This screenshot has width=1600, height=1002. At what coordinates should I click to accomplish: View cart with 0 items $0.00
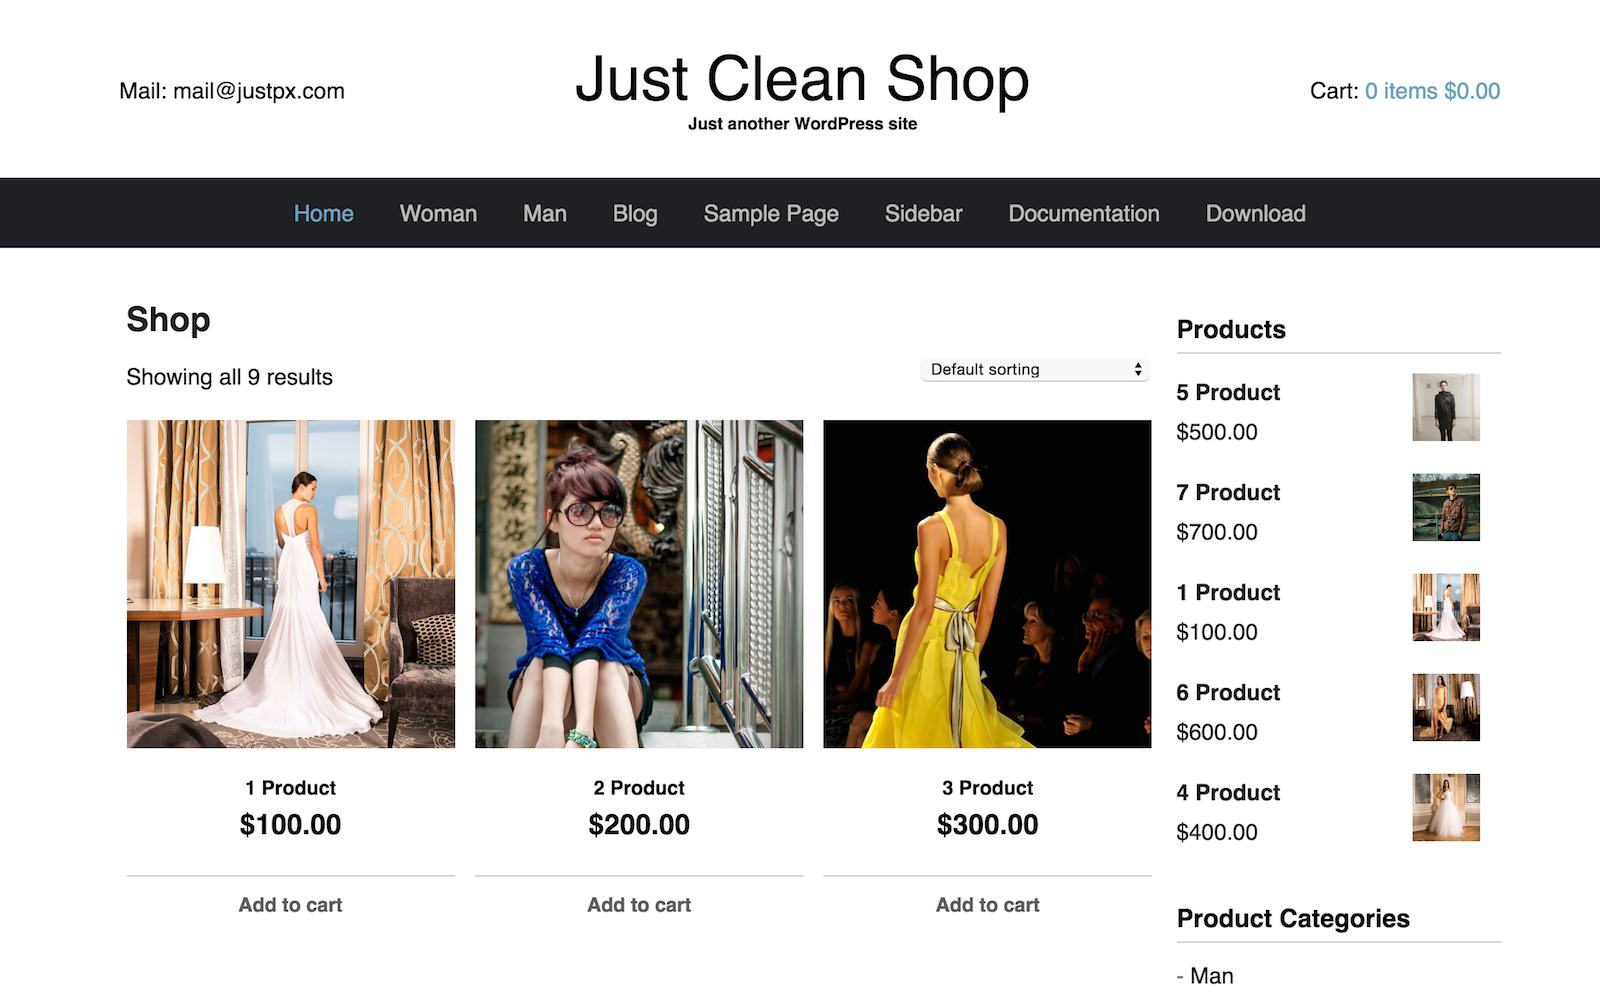[x=1432, y=91]
